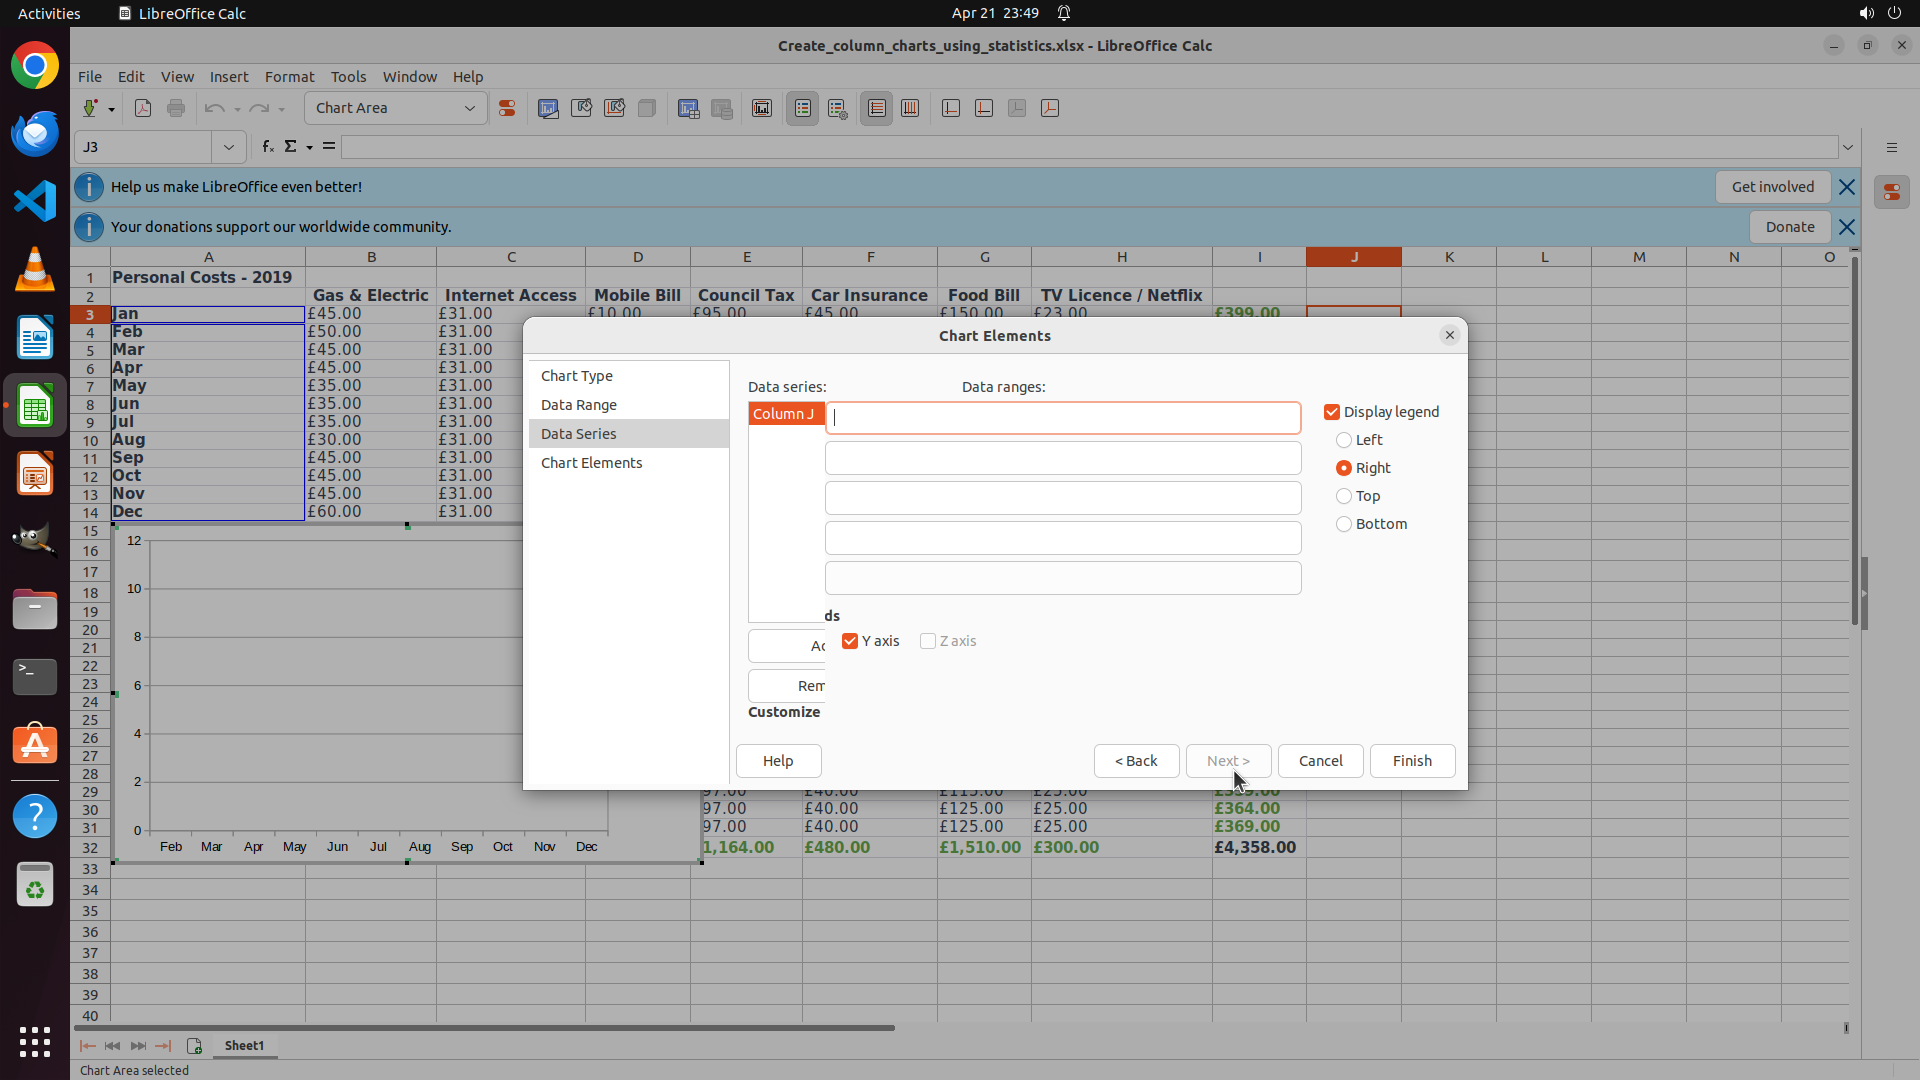Expand the Chart Area element dropdown

coord(469,109)
